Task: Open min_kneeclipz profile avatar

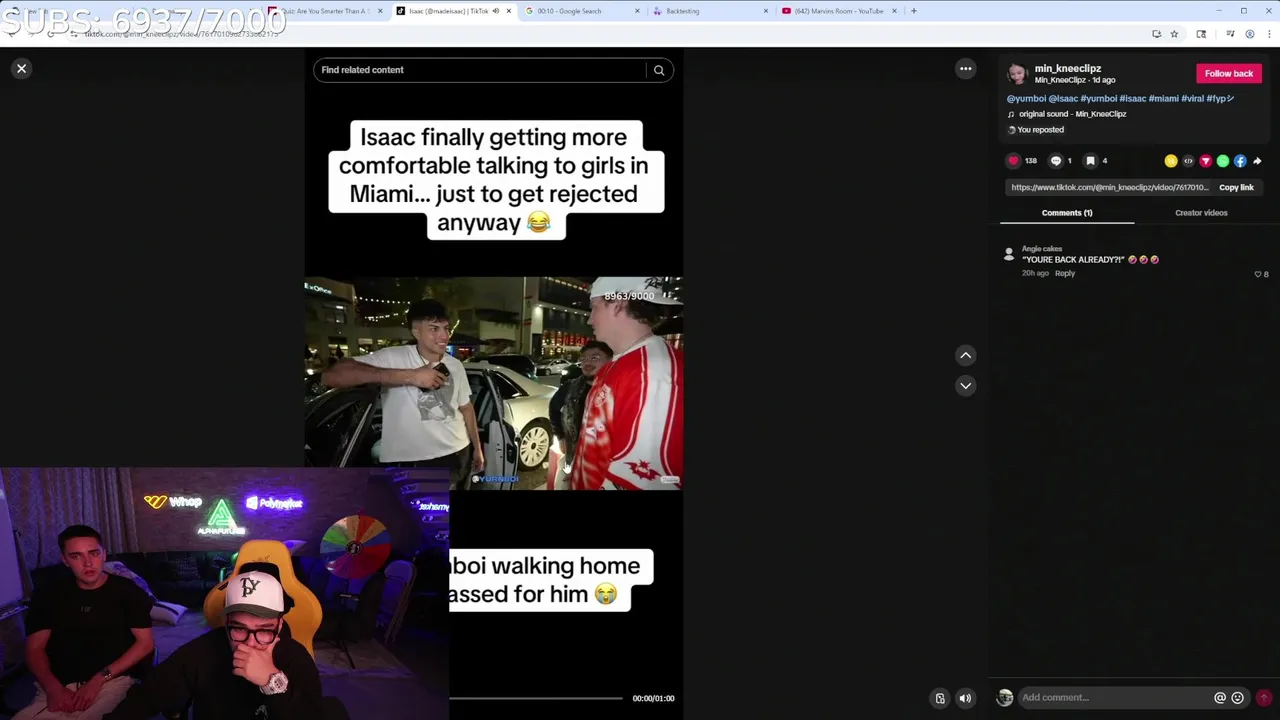Action: point(1017,74)
